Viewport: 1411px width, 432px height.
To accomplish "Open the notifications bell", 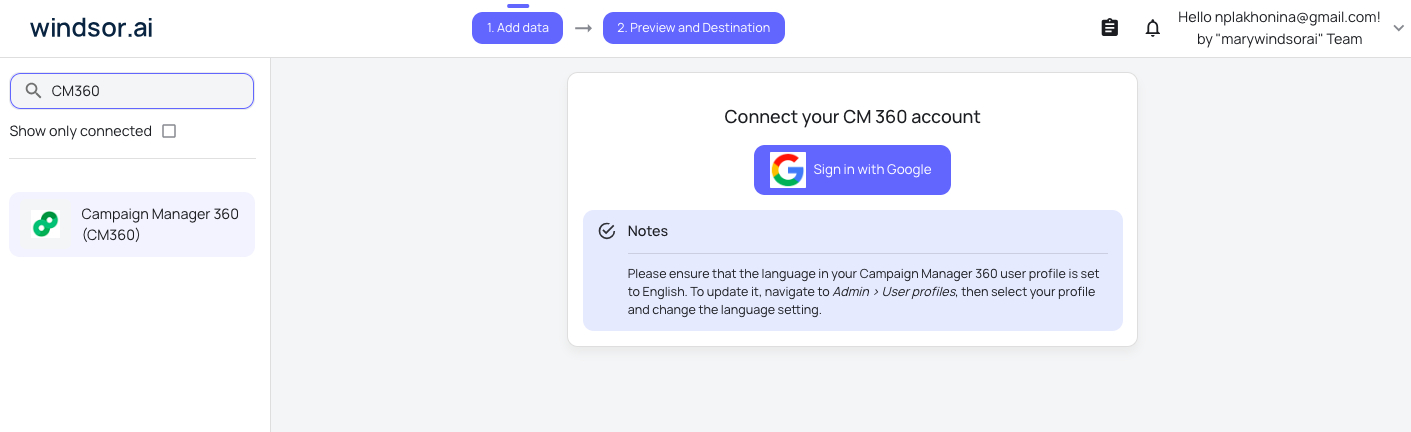I will click(1153, 28).
